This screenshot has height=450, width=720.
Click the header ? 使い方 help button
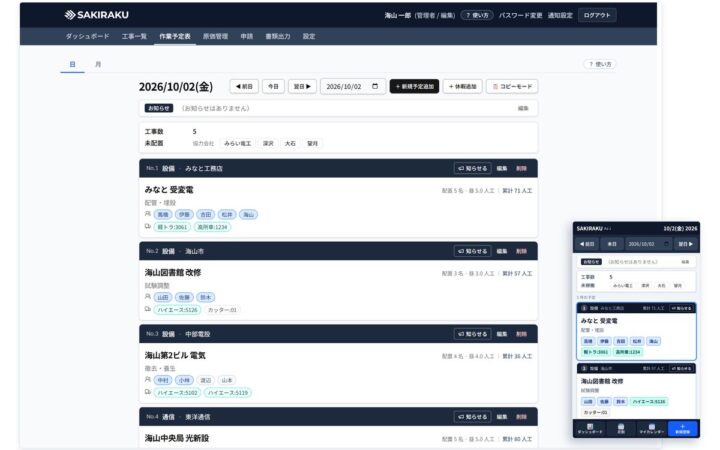click(477, 15)
